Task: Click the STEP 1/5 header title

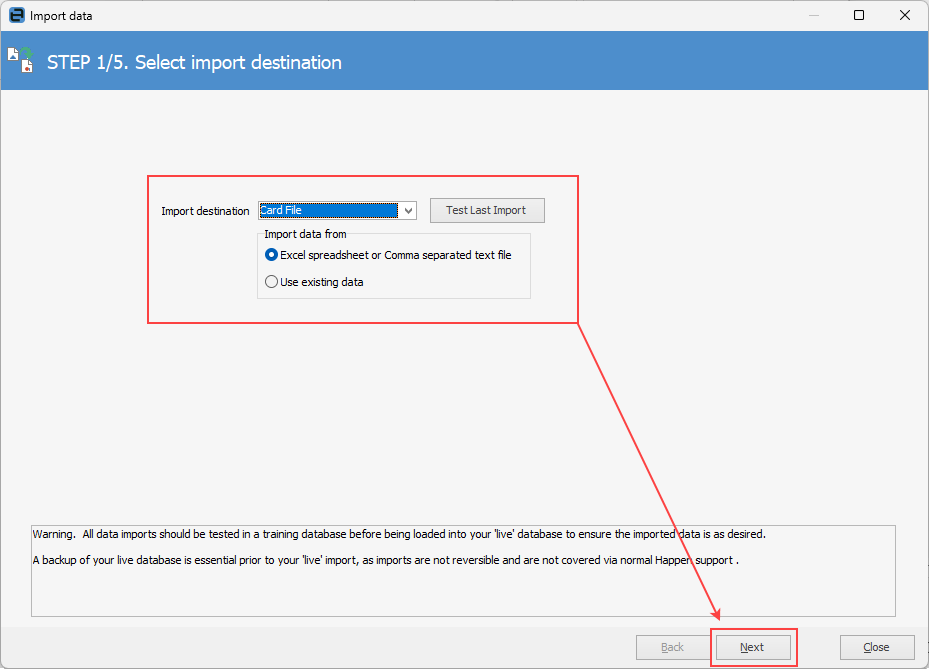Action: [x=194, y=62]
